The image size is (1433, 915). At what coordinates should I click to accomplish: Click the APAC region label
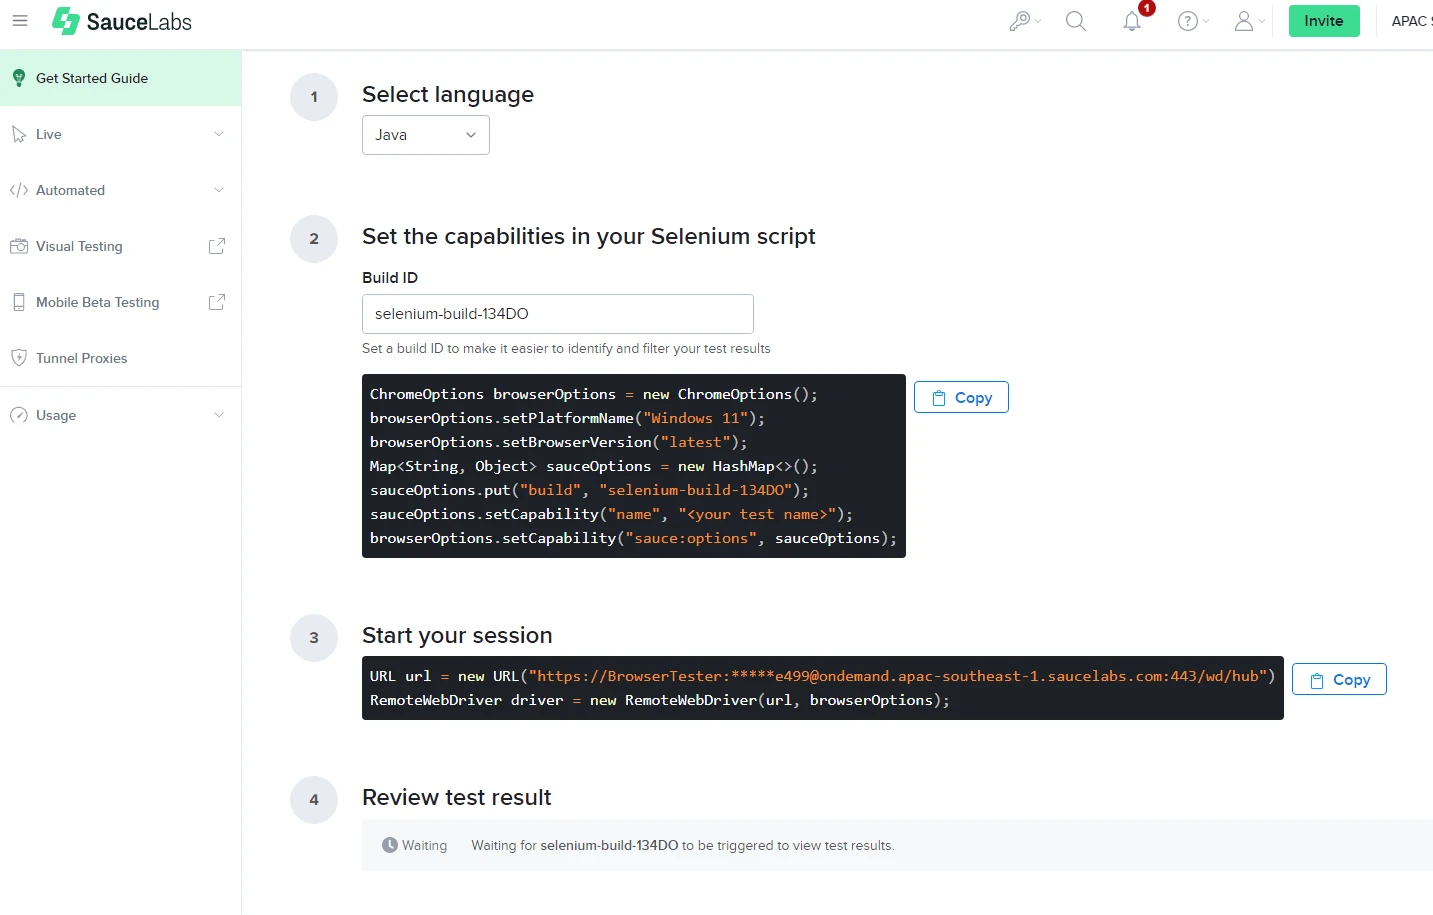tap(1410, 21)
